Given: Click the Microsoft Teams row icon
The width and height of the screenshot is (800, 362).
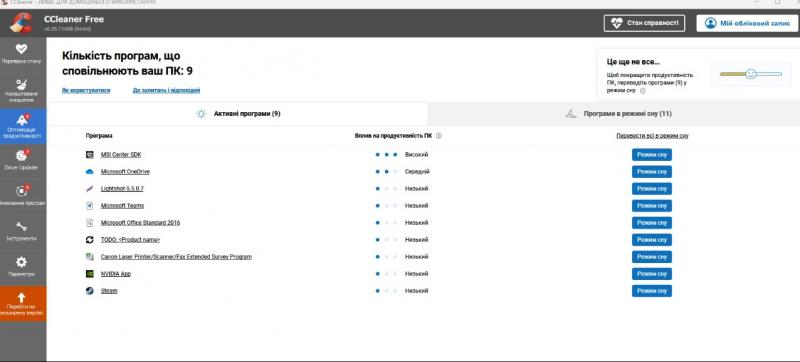Looking at the screenshot, I should (90, 205).
